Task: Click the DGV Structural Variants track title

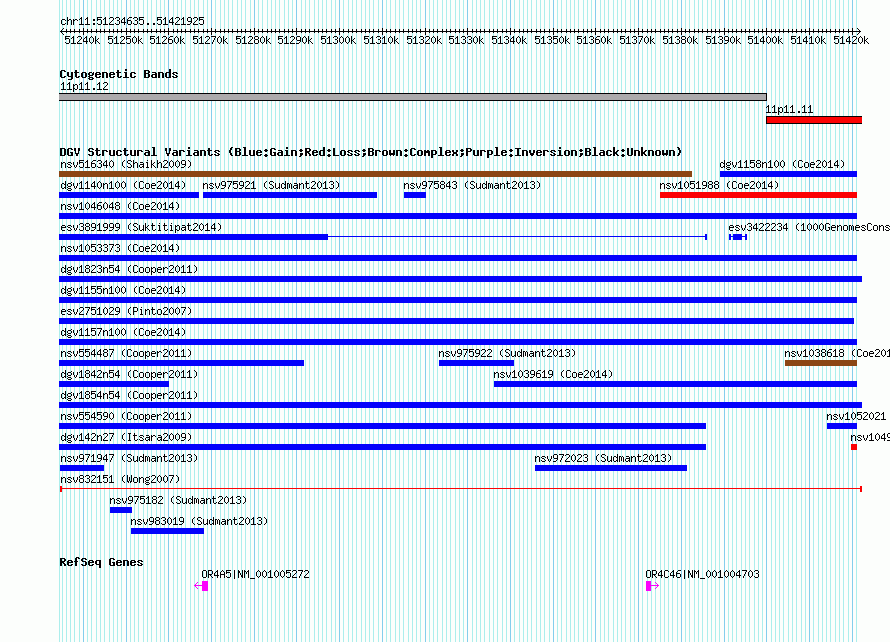Action: click(x=371, y=152)
